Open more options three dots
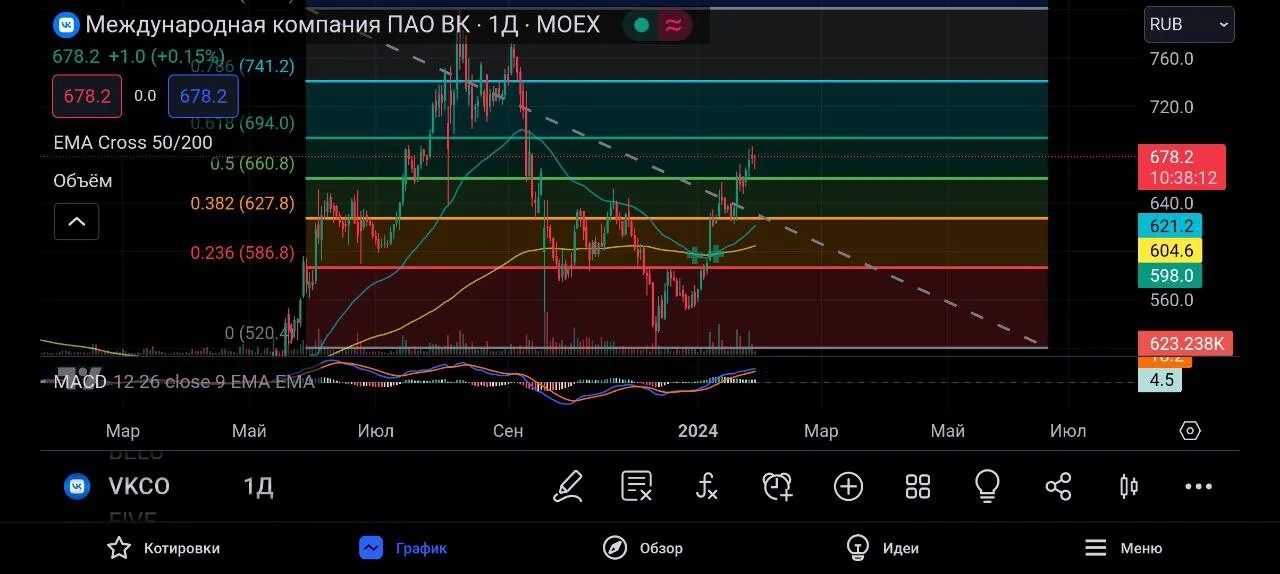The height and width of the screenshot is (574, 1280). pos(1198,487)
